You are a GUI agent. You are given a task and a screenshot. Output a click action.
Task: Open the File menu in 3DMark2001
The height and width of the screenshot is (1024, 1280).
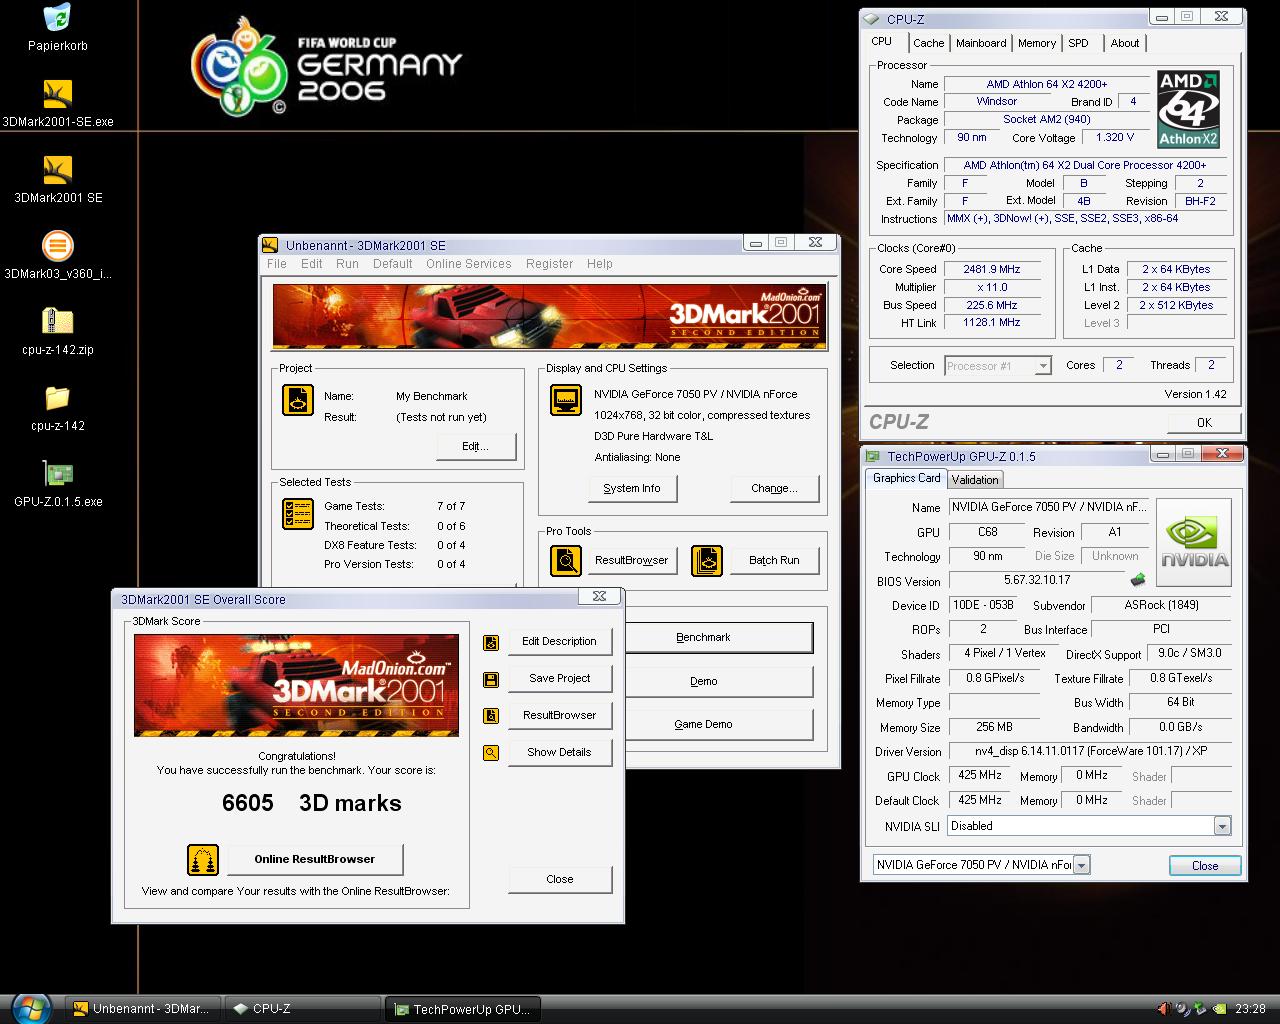click(277, 264)
